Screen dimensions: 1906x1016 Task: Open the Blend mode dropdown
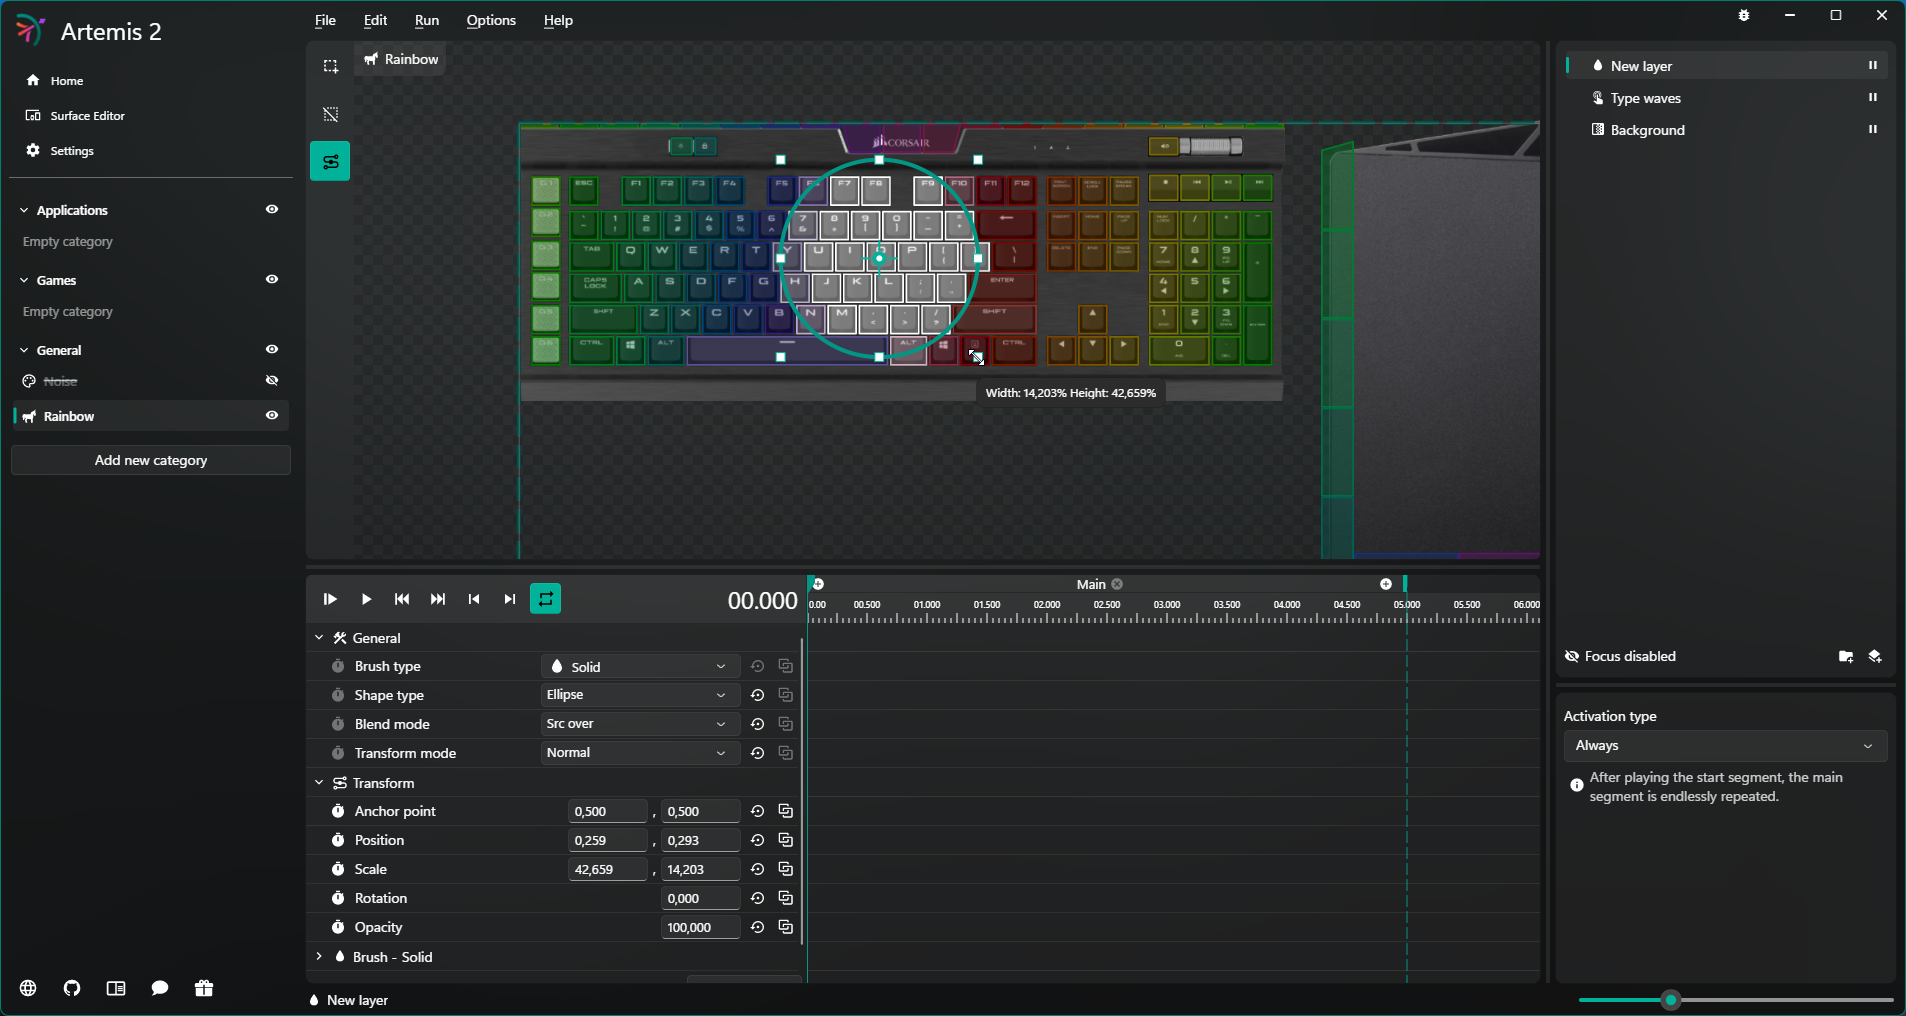[x=640, y=724]
